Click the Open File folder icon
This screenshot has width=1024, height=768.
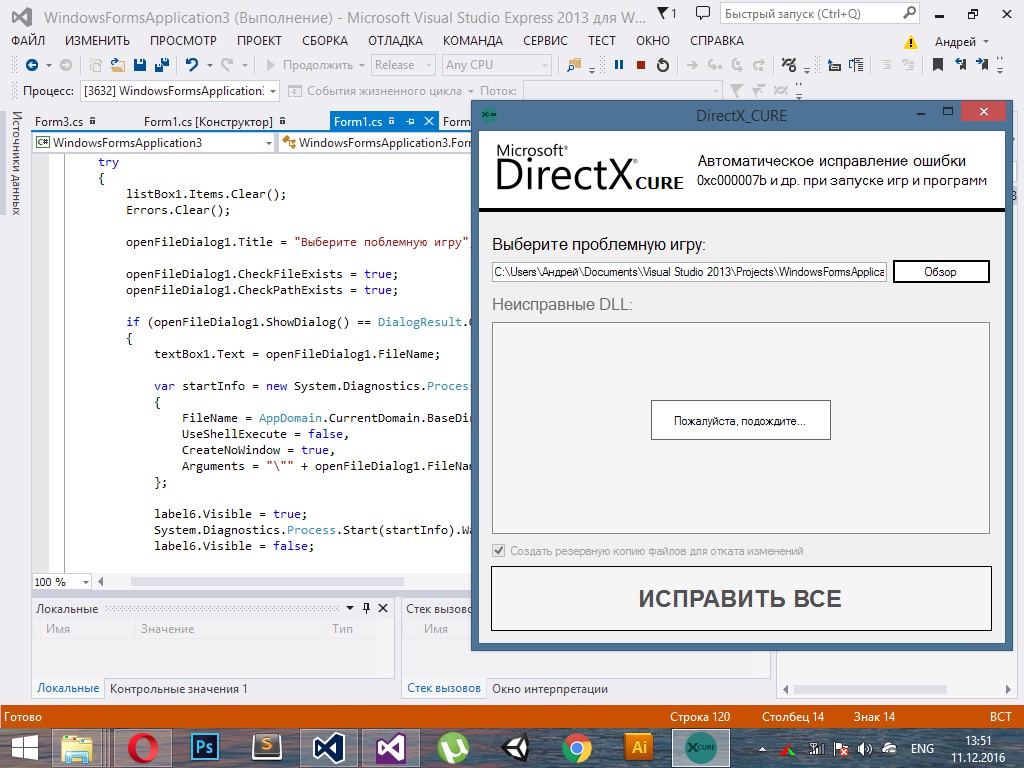(x=118, y=65)
